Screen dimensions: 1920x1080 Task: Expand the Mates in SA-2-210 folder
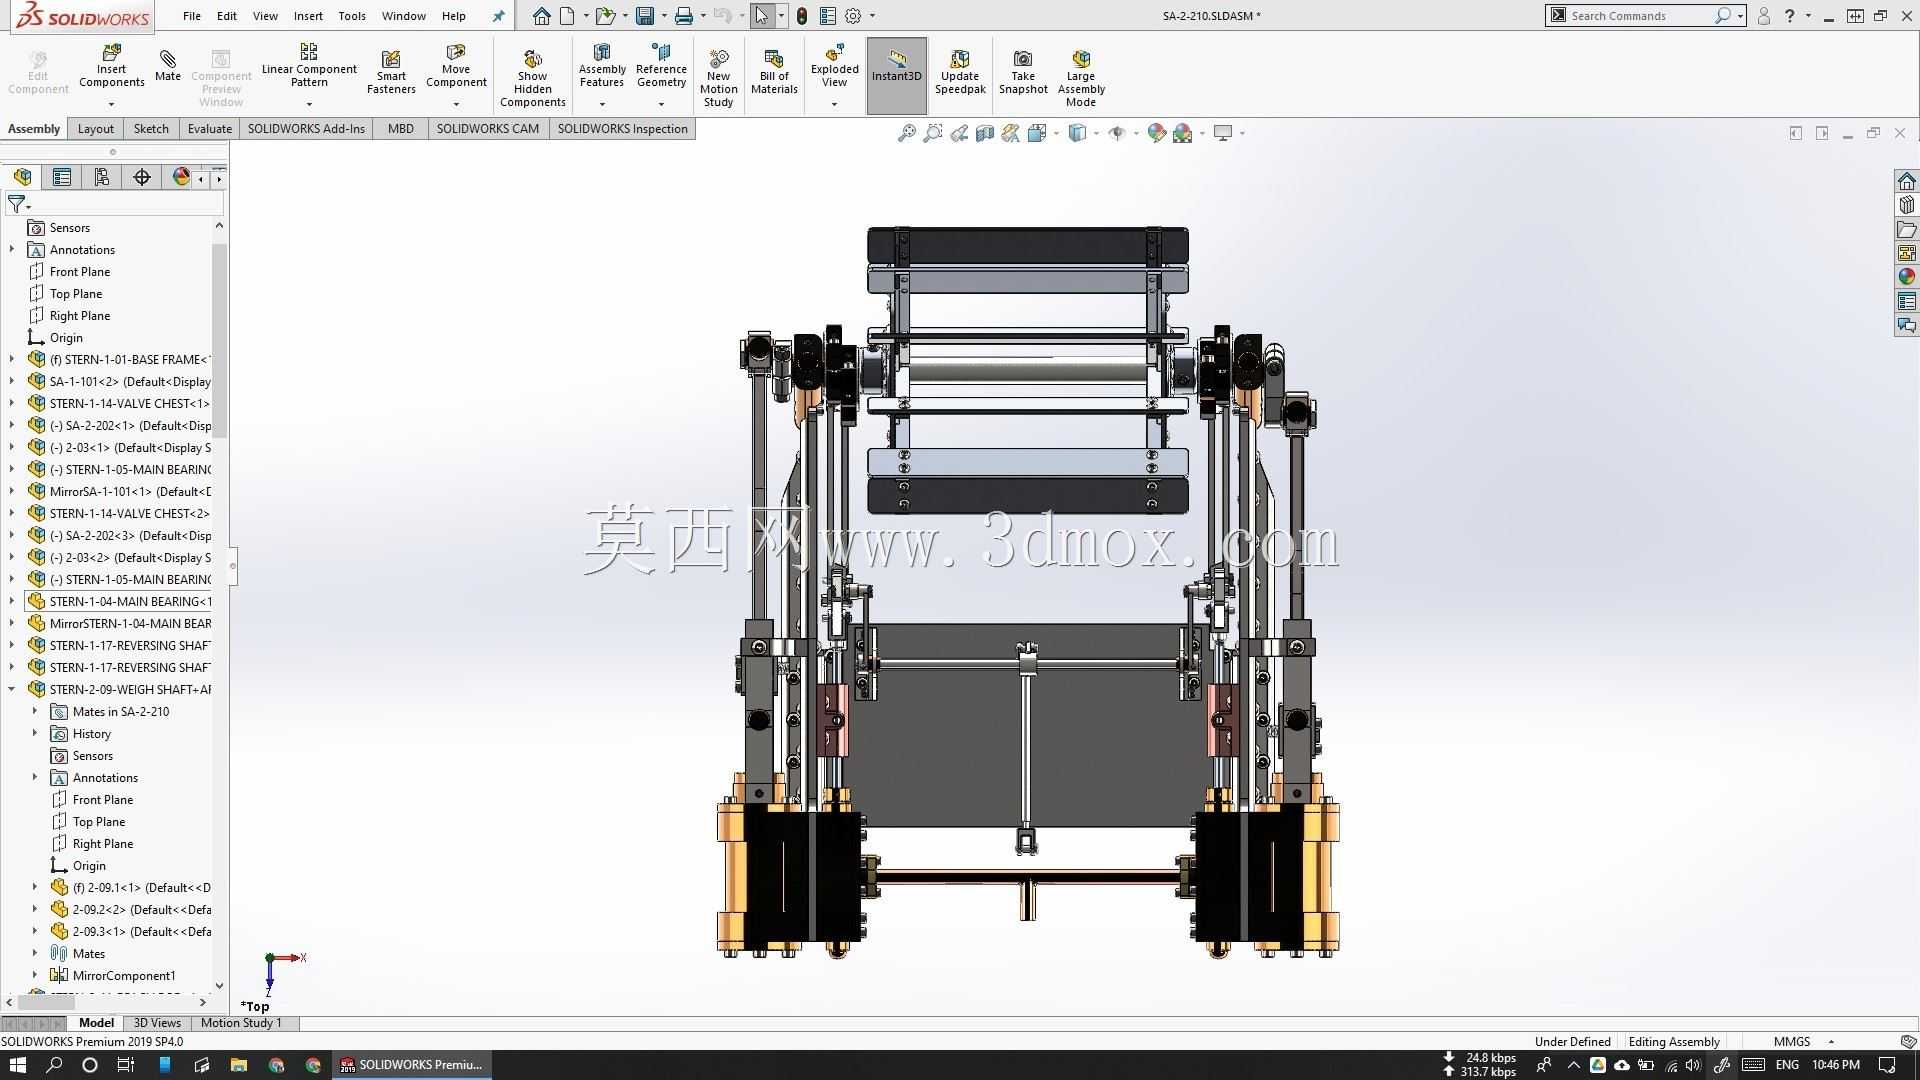tap(35, 712)
